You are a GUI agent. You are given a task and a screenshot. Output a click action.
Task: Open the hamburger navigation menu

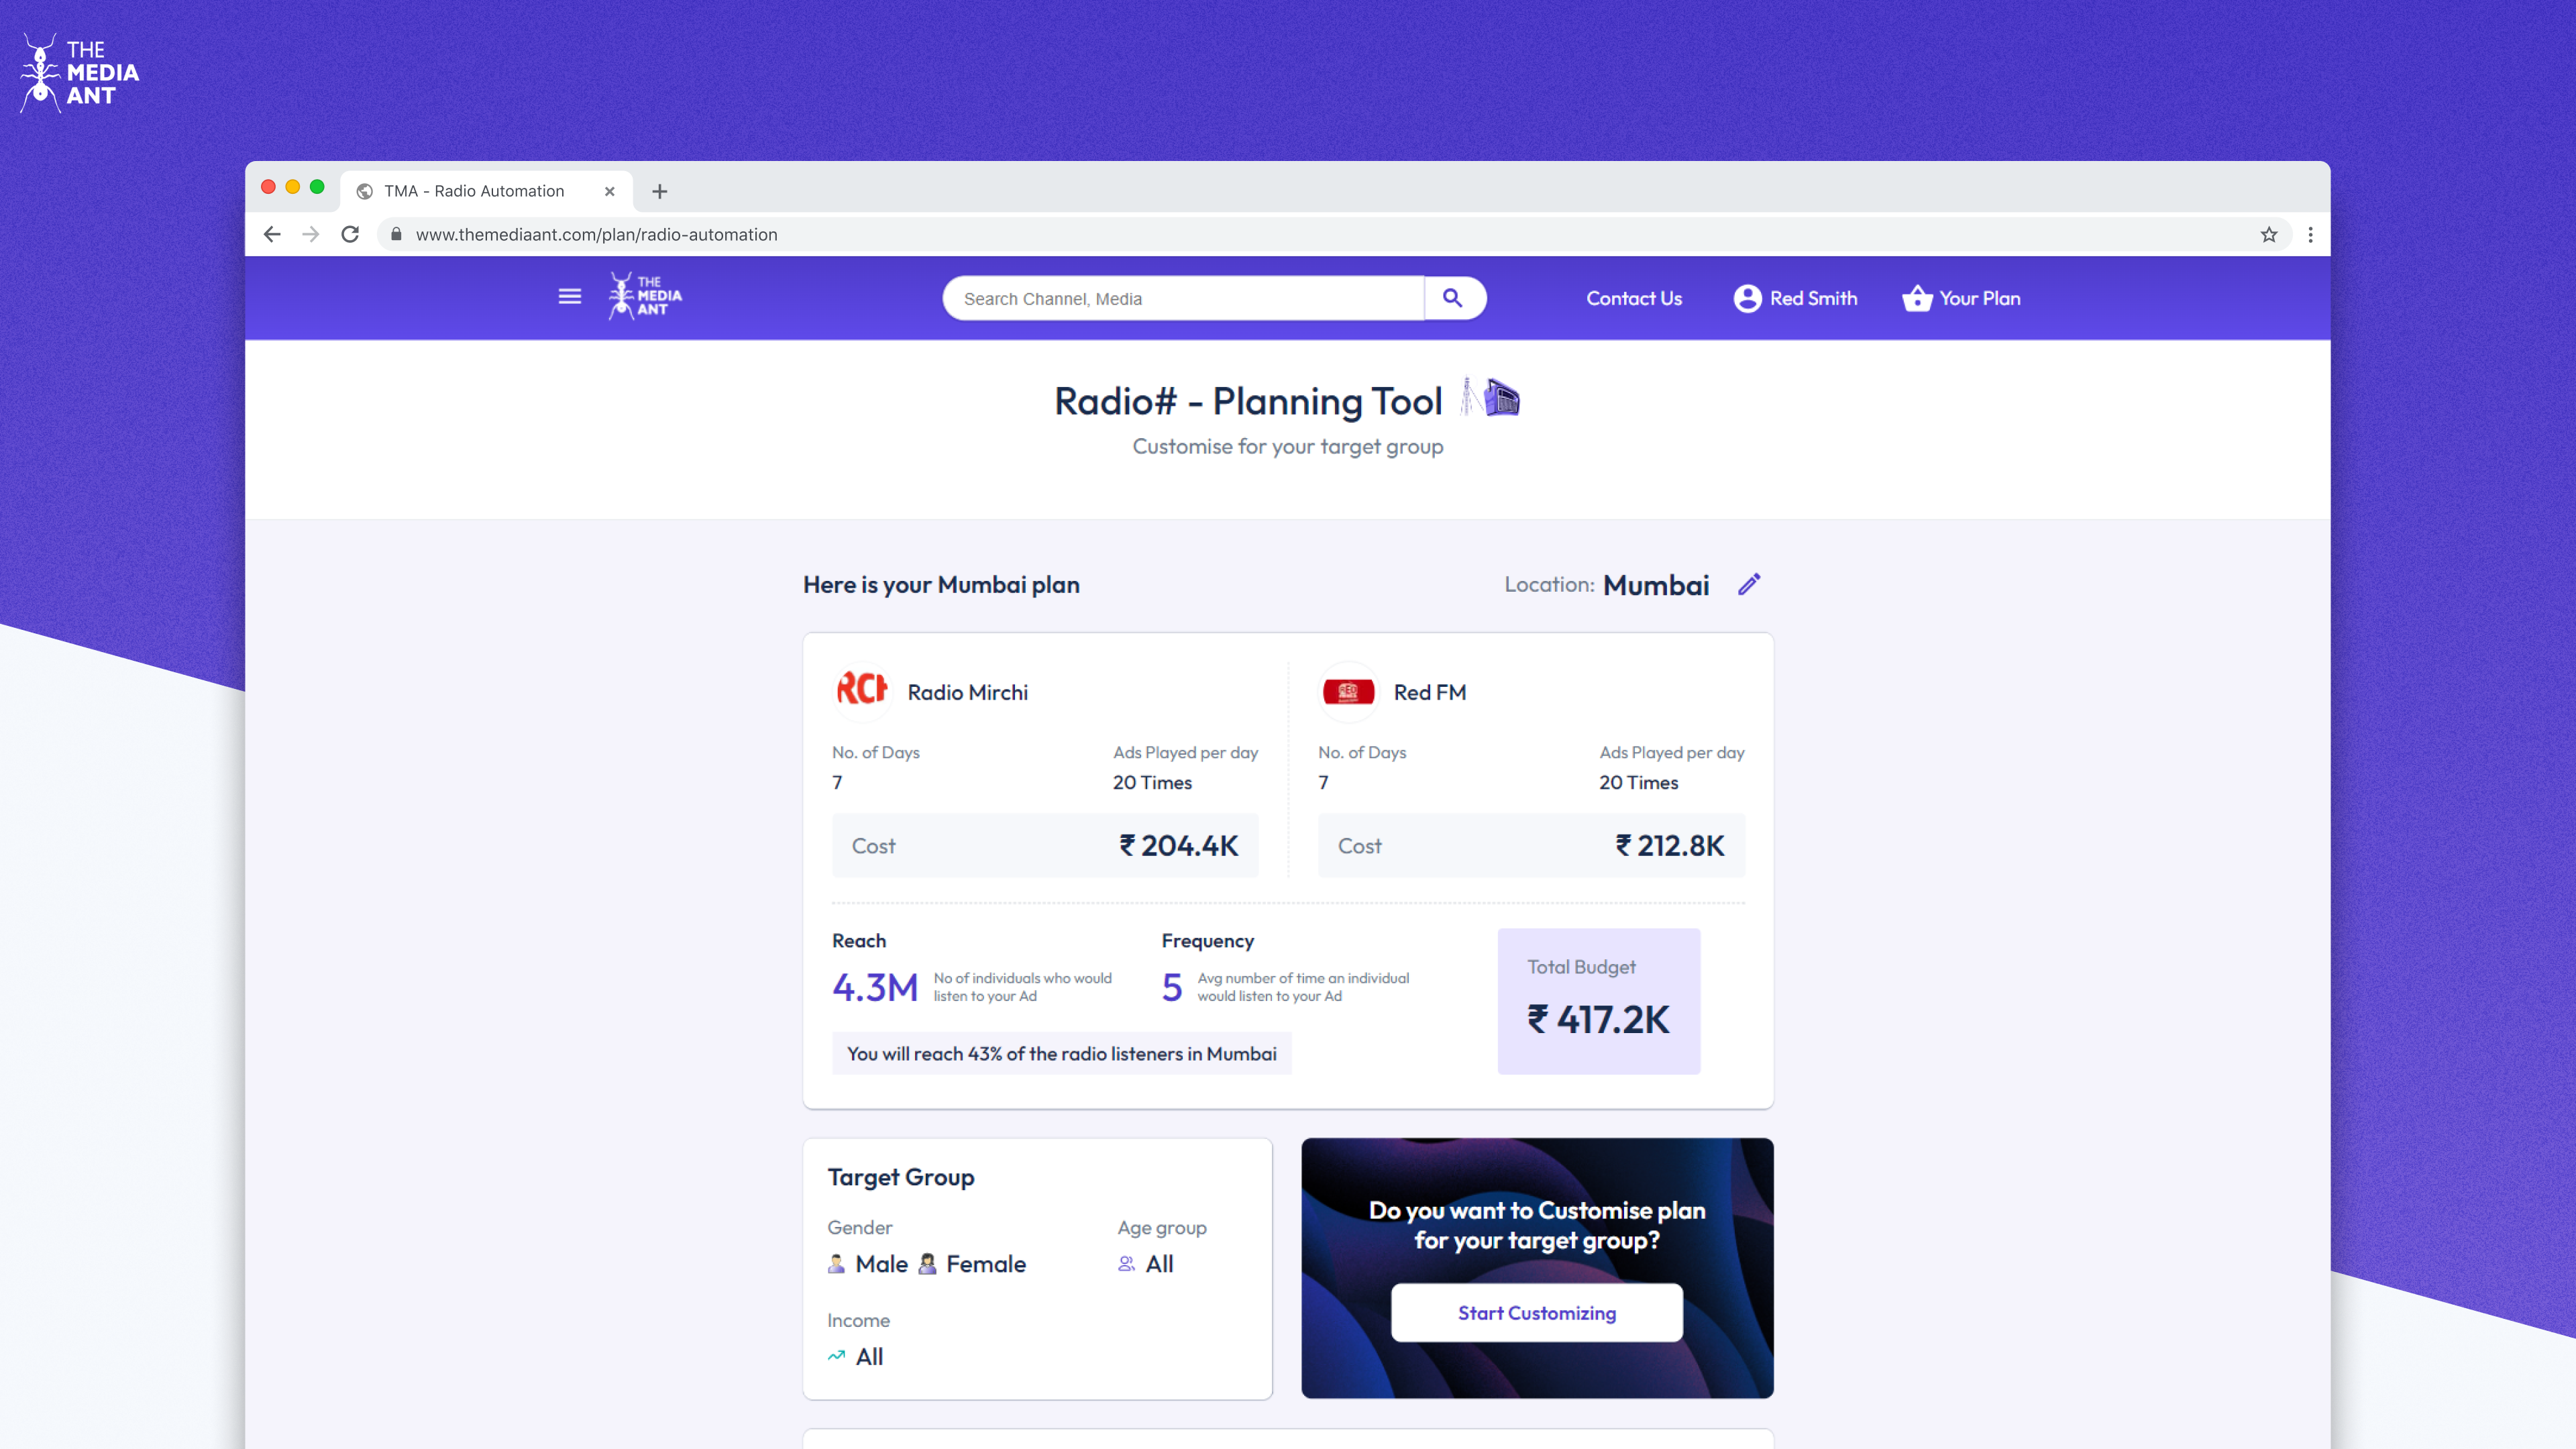point(569,297)
